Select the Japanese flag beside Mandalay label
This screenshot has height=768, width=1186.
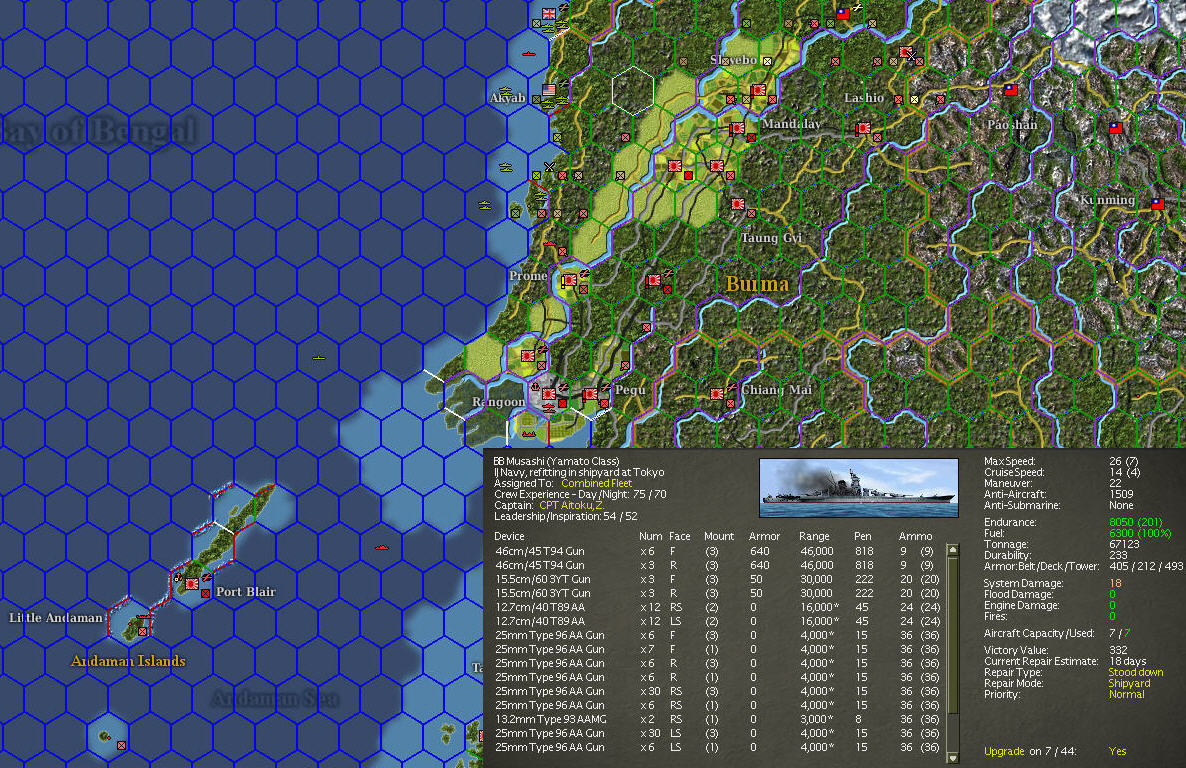click(x=737, y=129)
